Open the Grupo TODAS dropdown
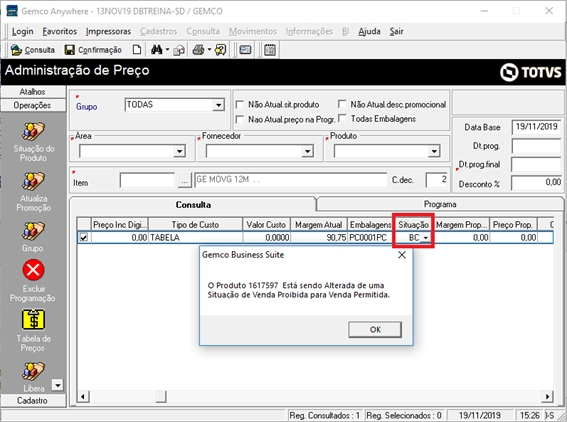Image resolution: width=567 pixels, height=422 pixels. point(218,105)
